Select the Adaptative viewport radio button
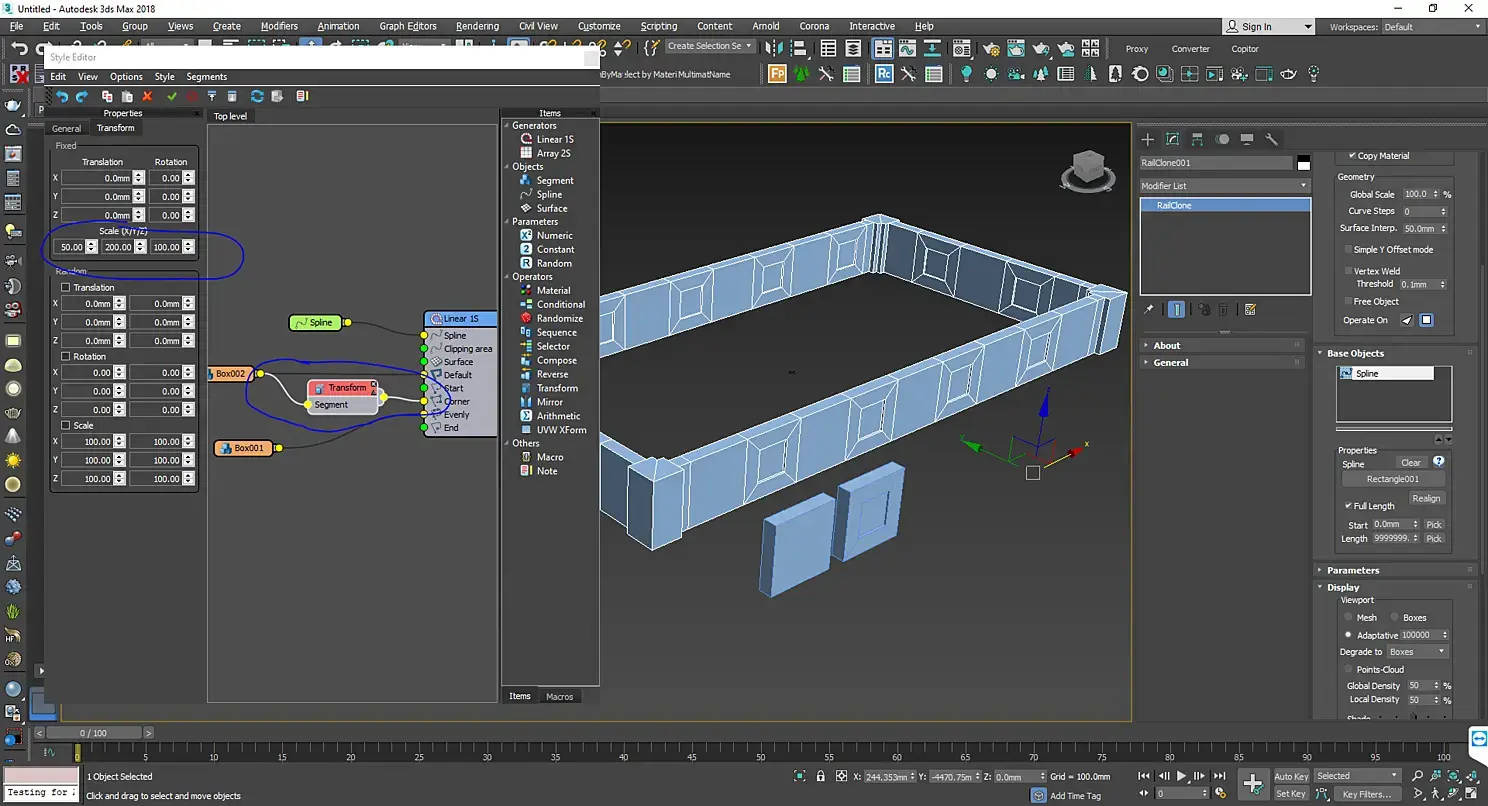This screenshot has height=806, width=1488. [x=1349, y=635]
